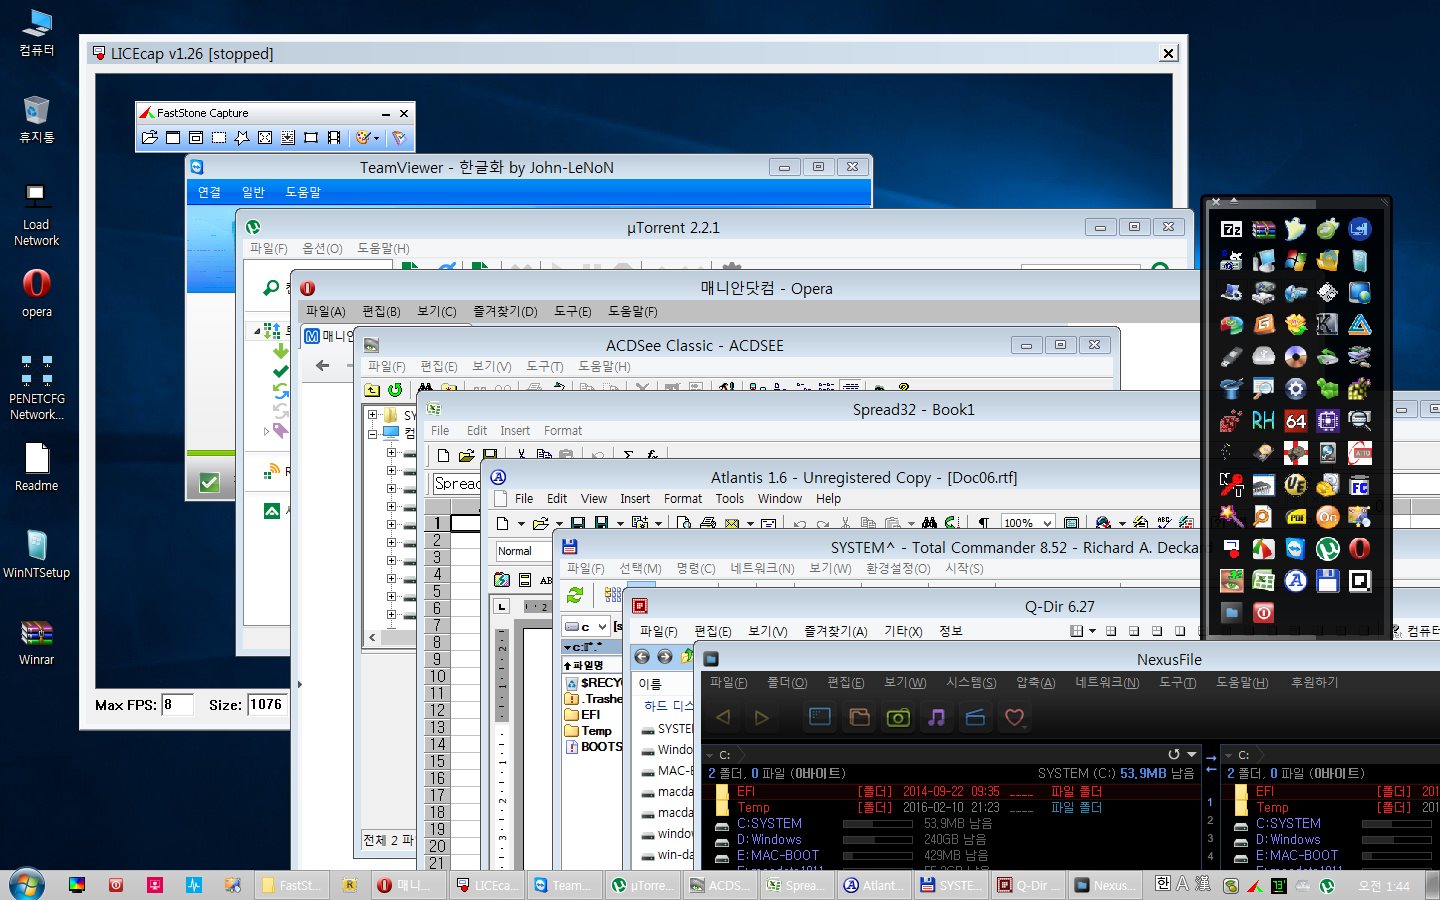Select FastStone's capture freehand region tool
Image resolution: width=1440 pixels, height=900 pixels.
tap(242, 138)
